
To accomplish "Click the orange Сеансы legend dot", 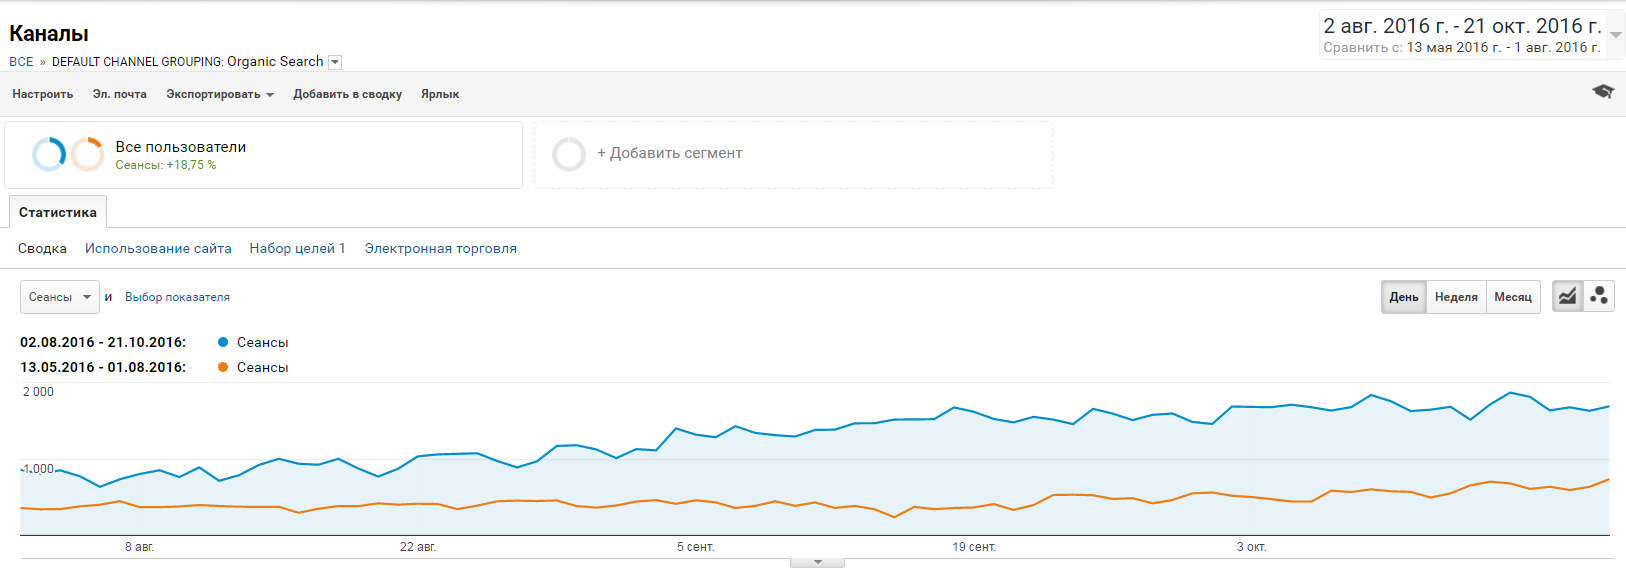I will (223, 367).
